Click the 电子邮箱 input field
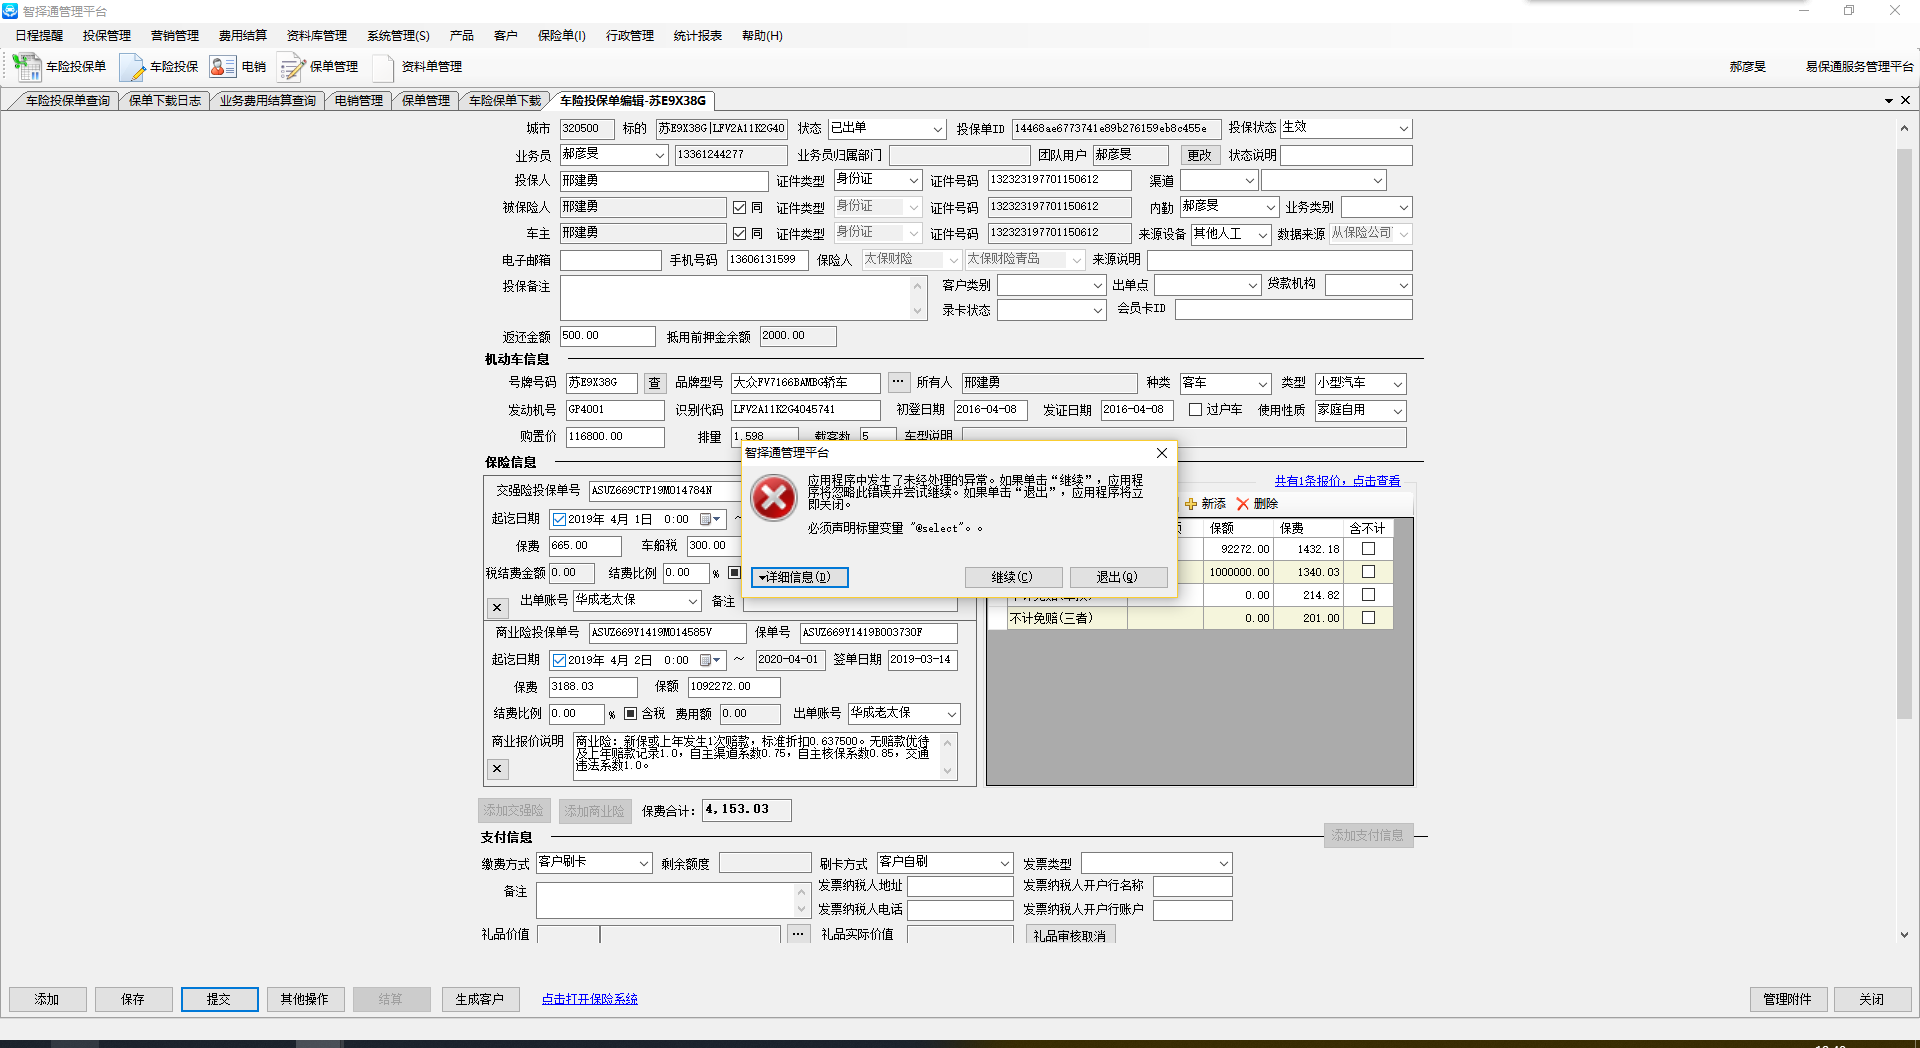Image resolution: width=1920 pixels, height=1048 pixels. pyautogui.click(x=610, y=260)
